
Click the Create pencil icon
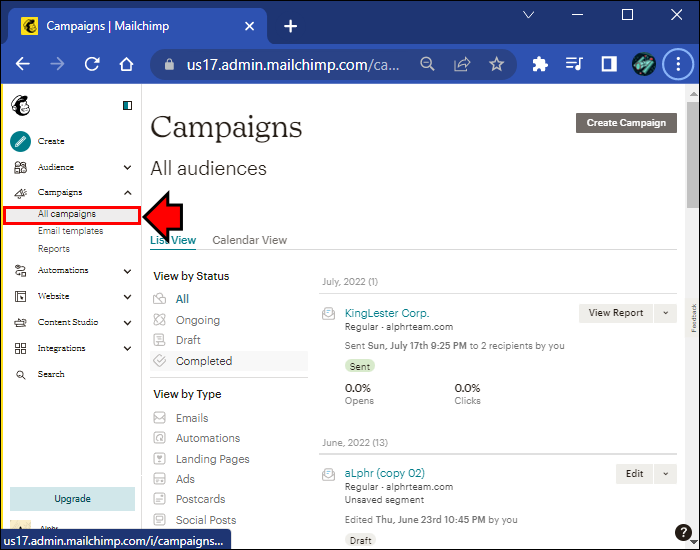tap(20, 142)
